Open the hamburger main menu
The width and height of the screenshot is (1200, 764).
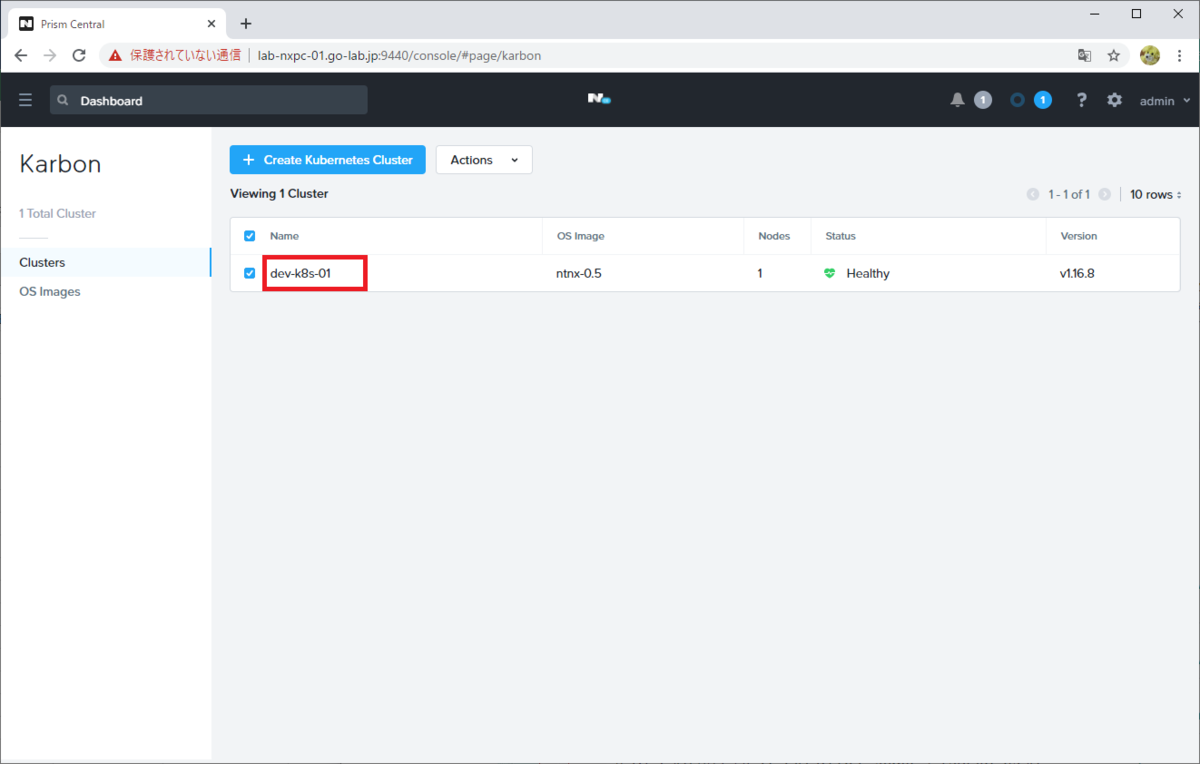point(25,100)
